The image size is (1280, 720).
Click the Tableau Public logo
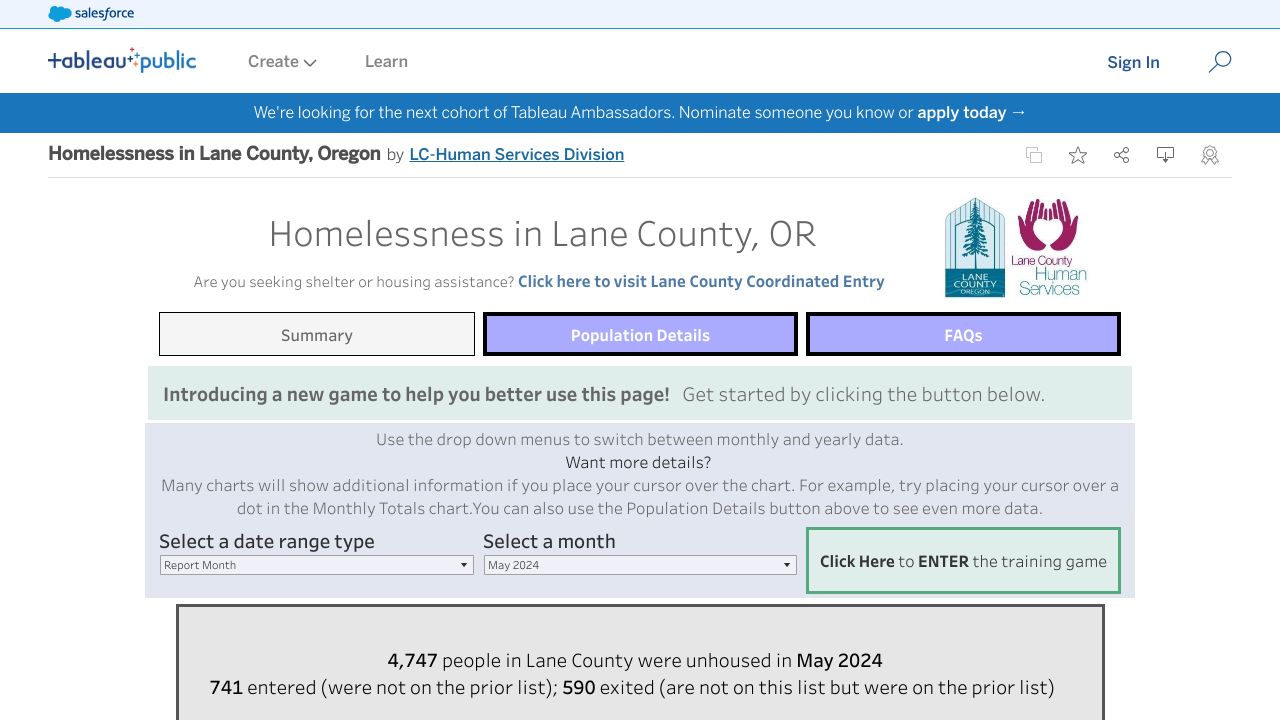coord(122,60)
